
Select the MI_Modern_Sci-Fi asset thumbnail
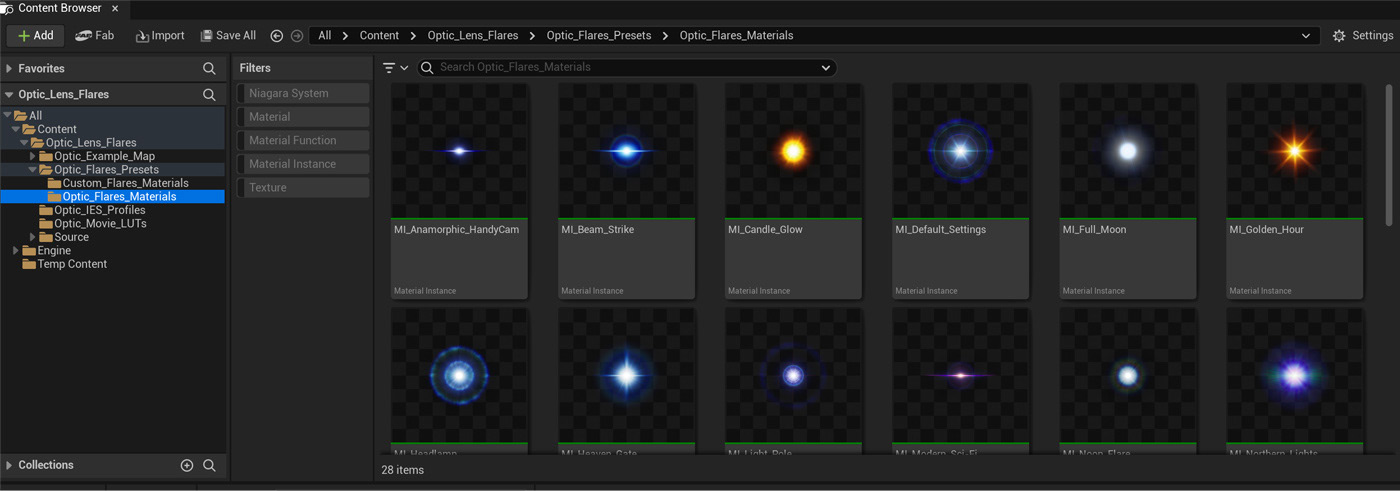pyautogui.click(x=960, y=375)
